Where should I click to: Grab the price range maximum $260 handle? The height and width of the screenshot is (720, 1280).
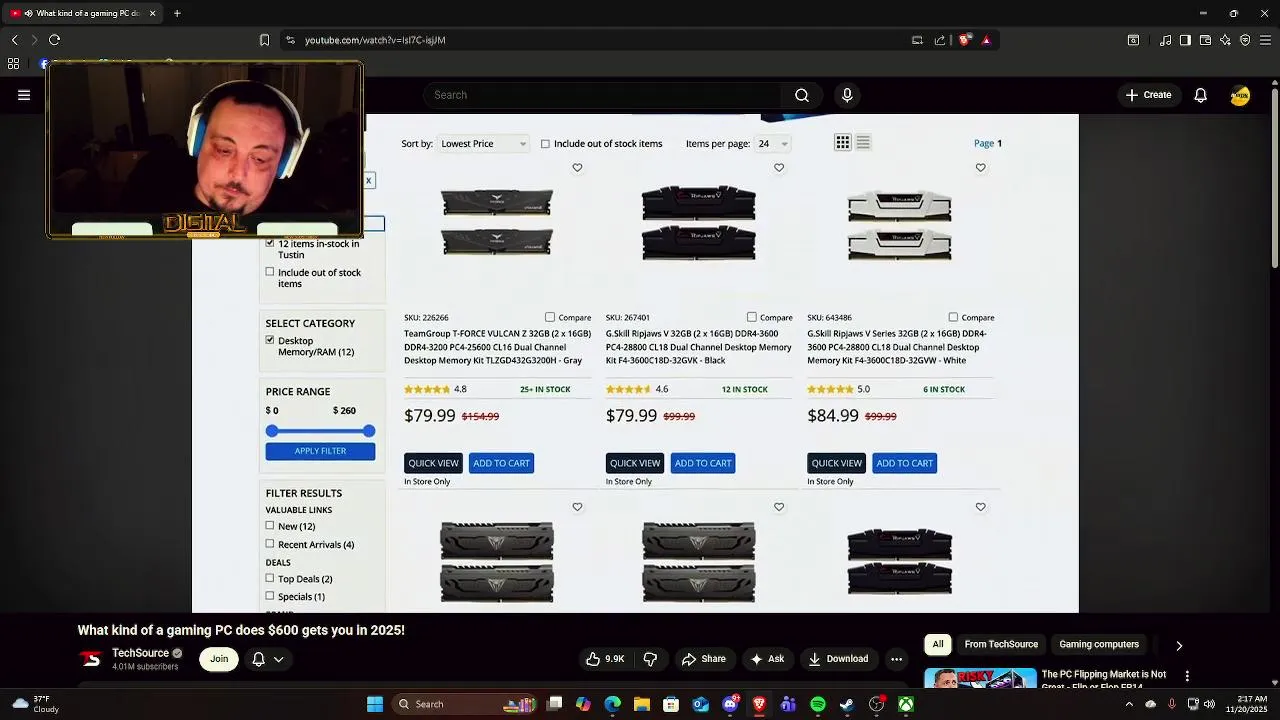[369, 431]
